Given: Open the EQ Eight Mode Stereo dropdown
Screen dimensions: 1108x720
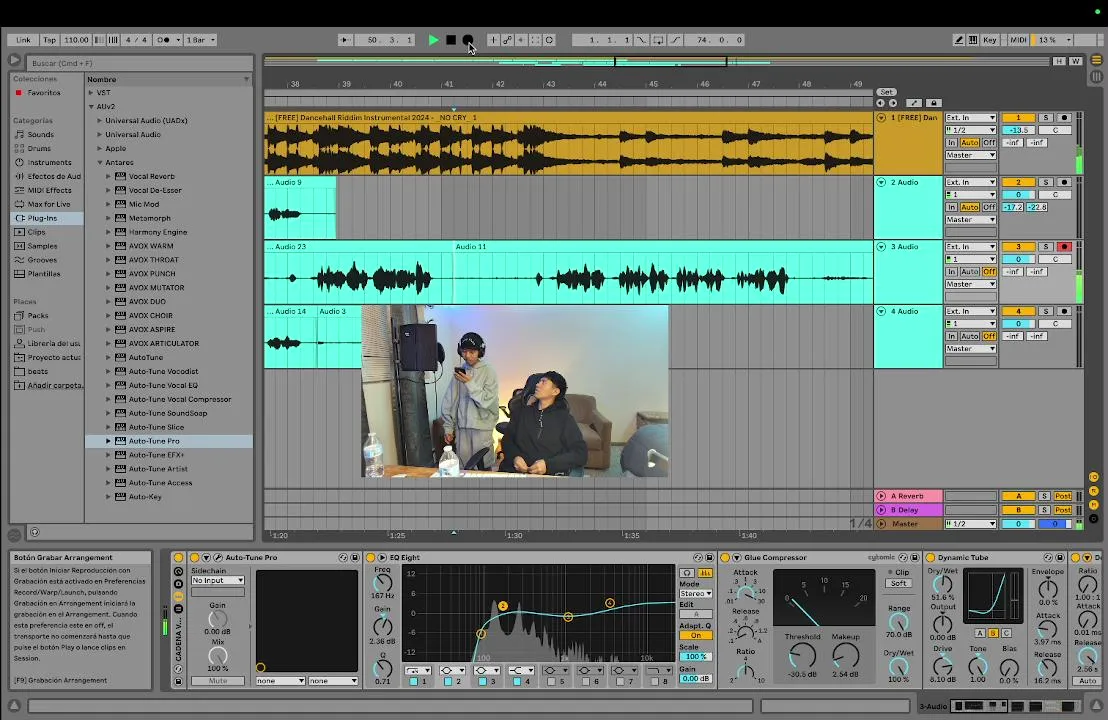Looking at the screenshot, I should (695, 594).
